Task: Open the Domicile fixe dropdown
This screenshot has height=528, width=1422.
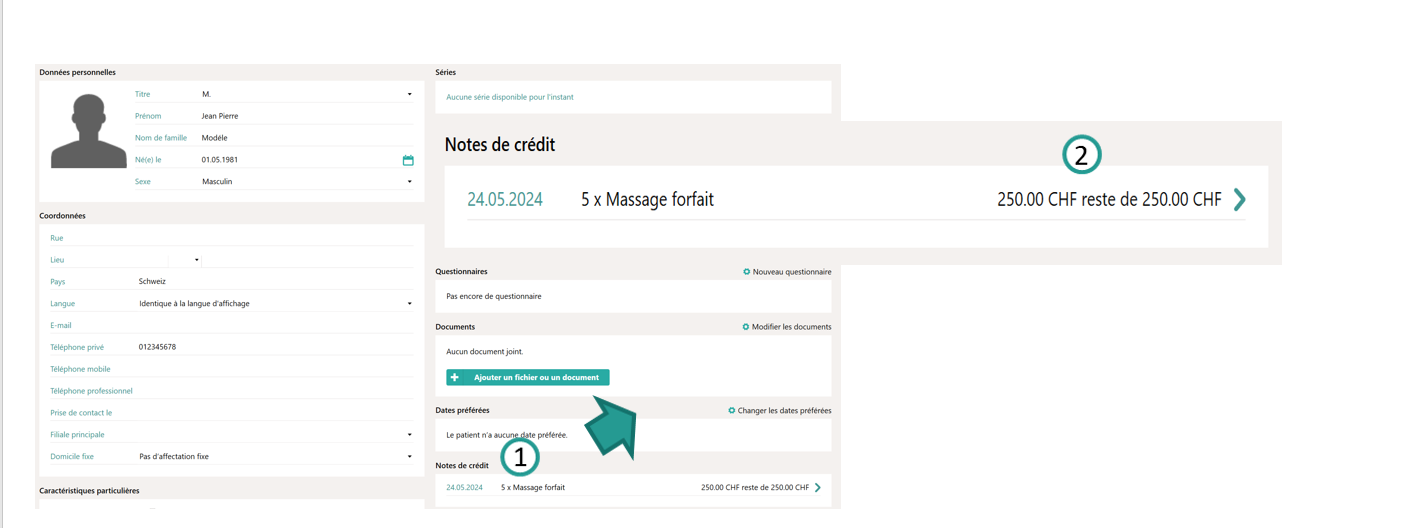Action: [x=409, y=457]
